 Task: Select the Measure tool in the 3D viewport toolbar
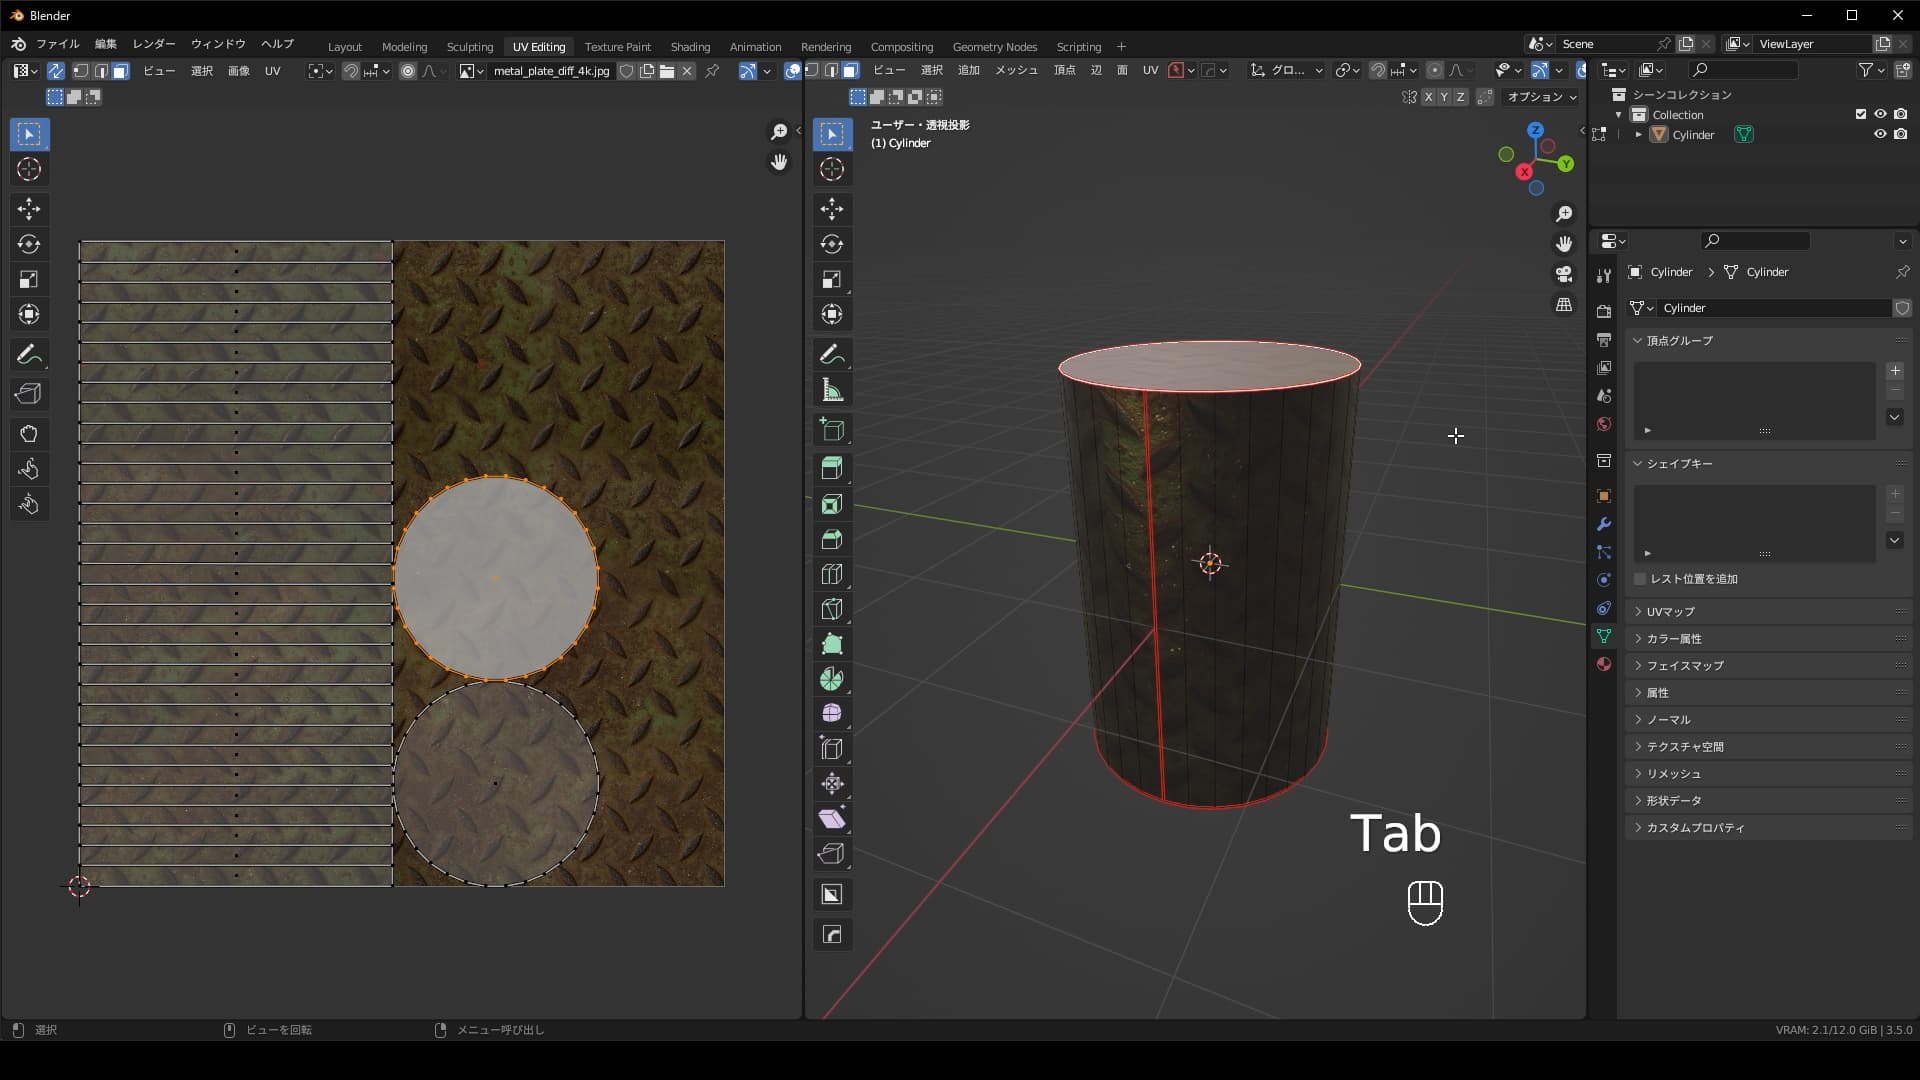[x=833, y=390]
